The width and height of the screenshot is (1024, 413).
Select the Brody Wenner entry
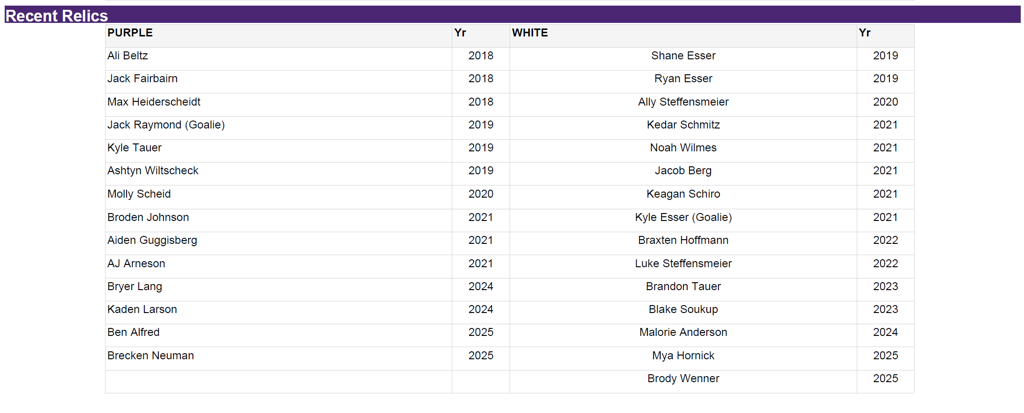683,379
